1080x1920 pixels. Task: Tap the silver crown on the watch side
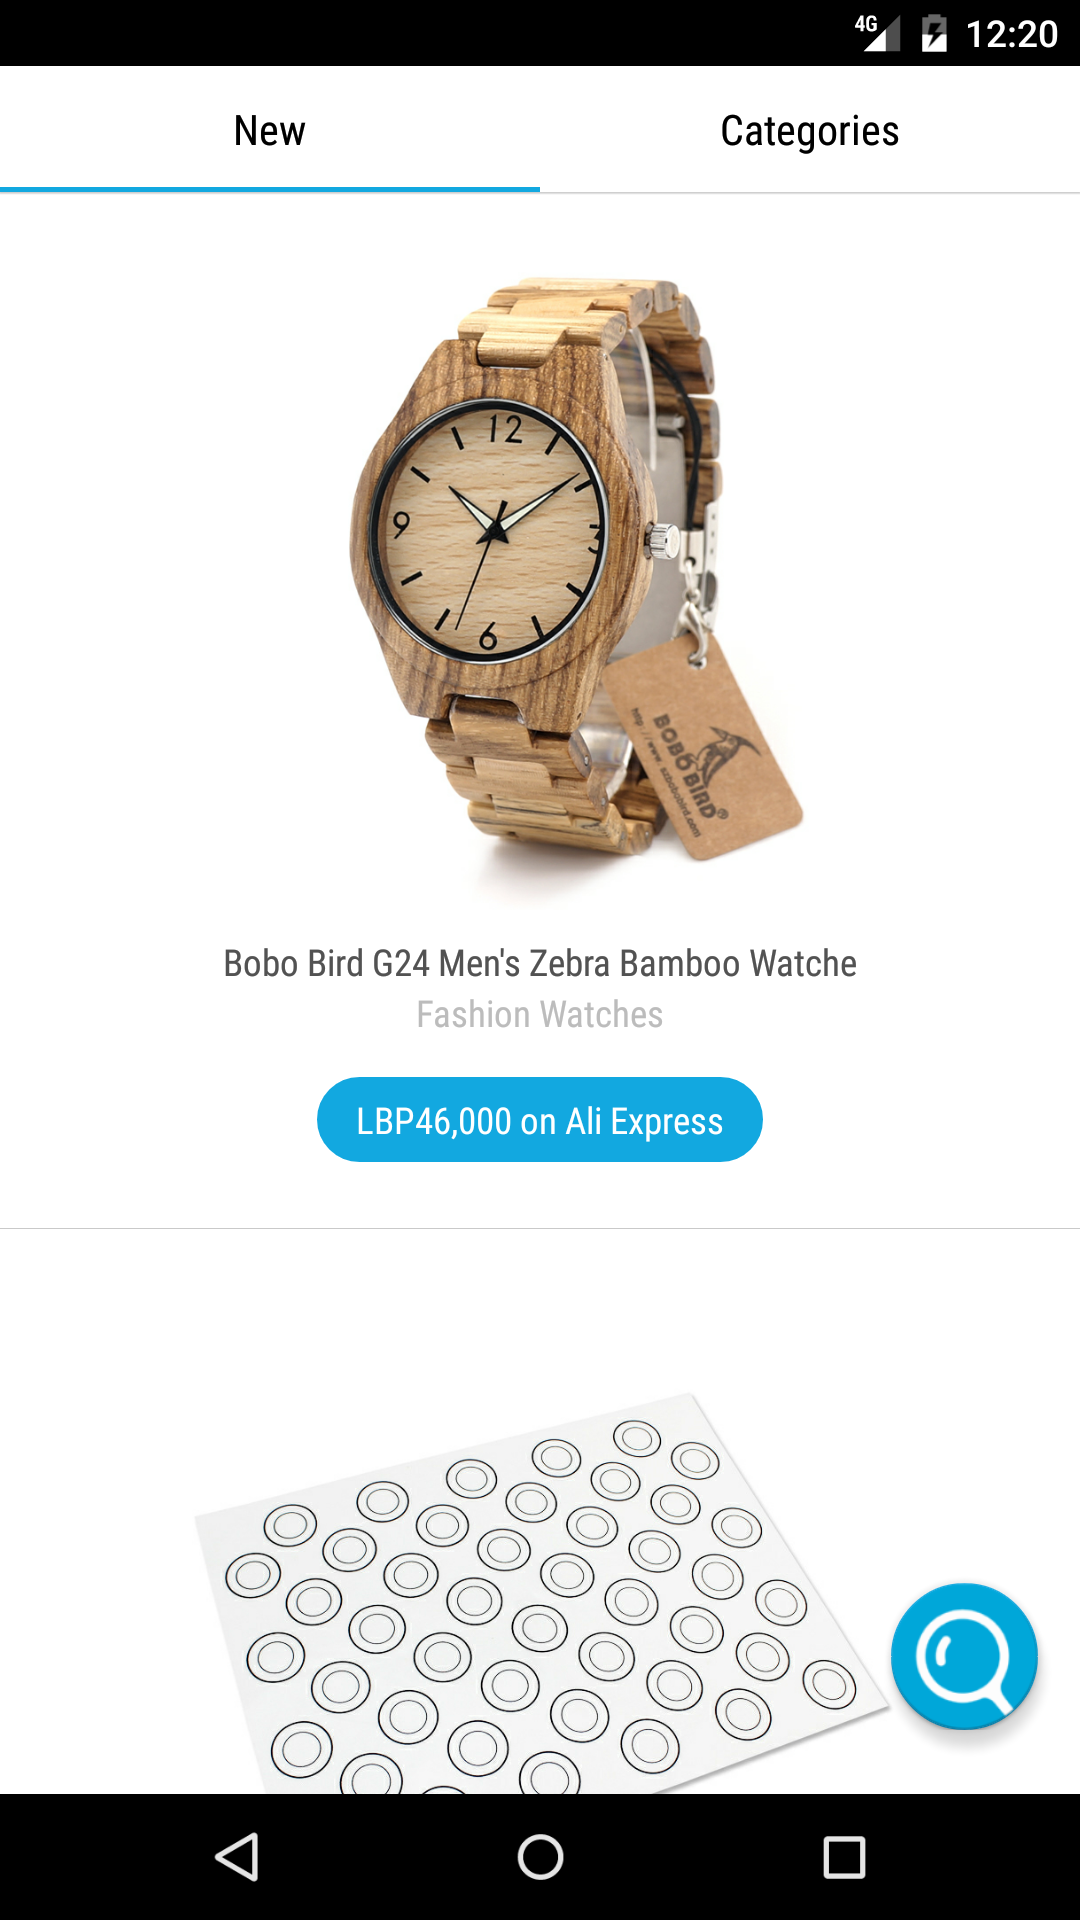point(661,541)
